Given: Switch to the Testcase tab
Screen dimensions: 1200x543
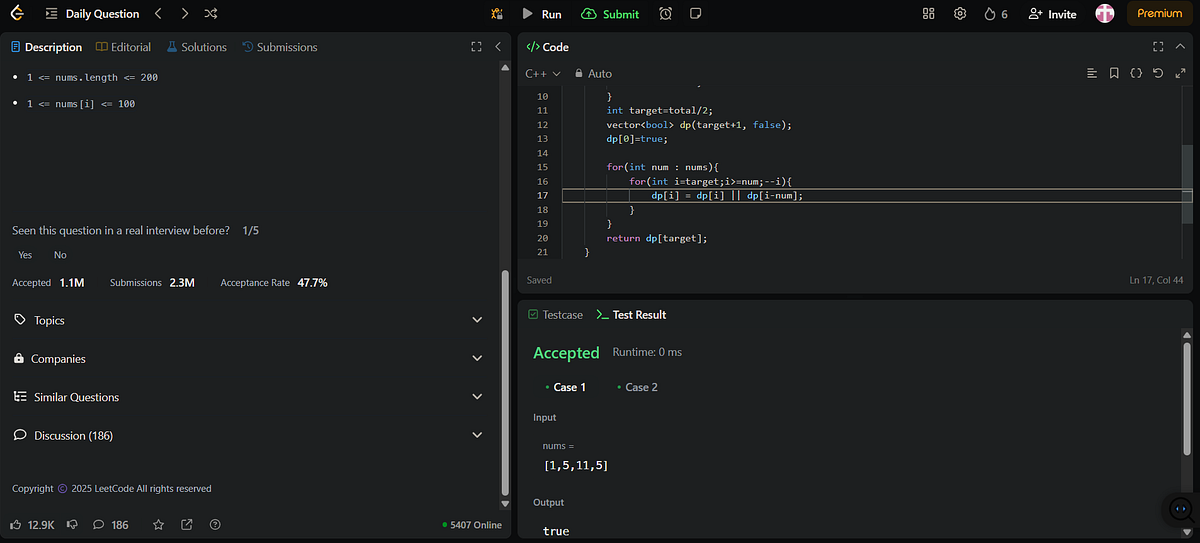Looking at the screenshot, I should [555, 314].
